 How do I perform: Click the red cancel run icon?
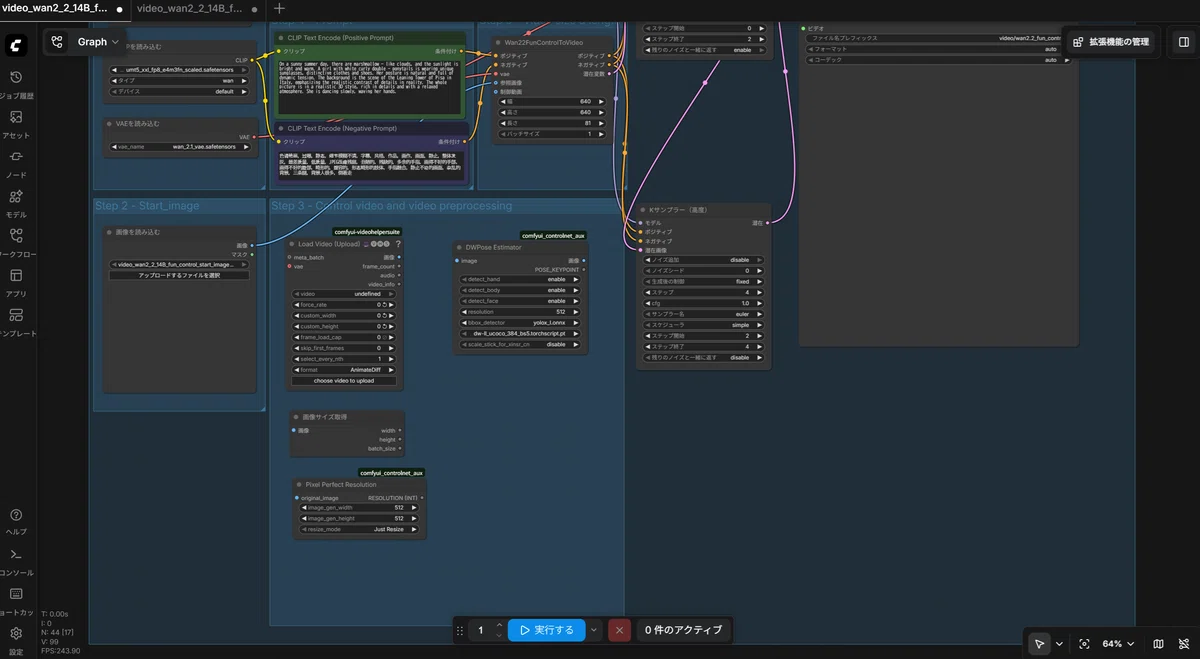(619, 630)
